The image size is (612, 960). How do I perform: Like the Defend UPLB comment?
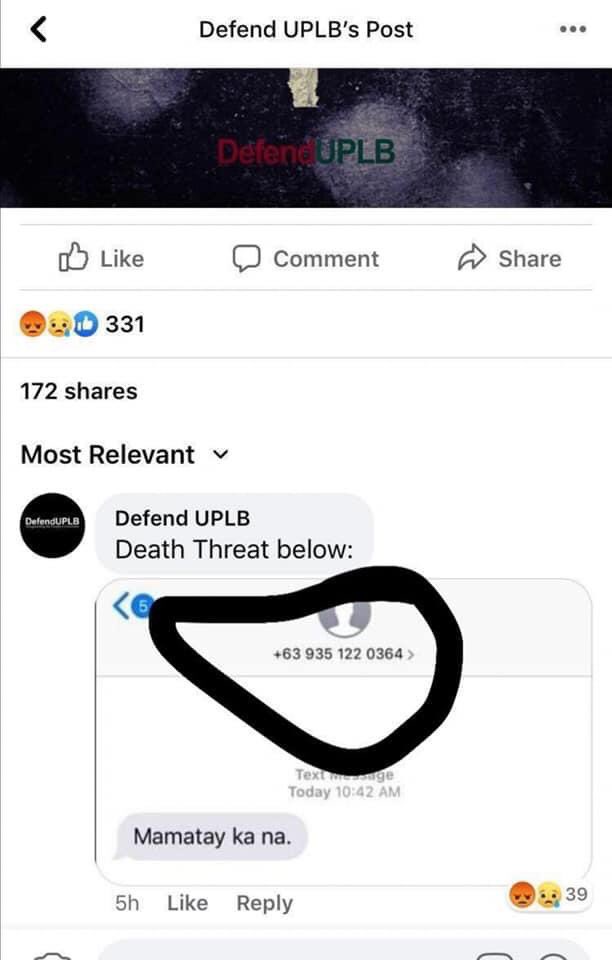[x=187, y=903]
